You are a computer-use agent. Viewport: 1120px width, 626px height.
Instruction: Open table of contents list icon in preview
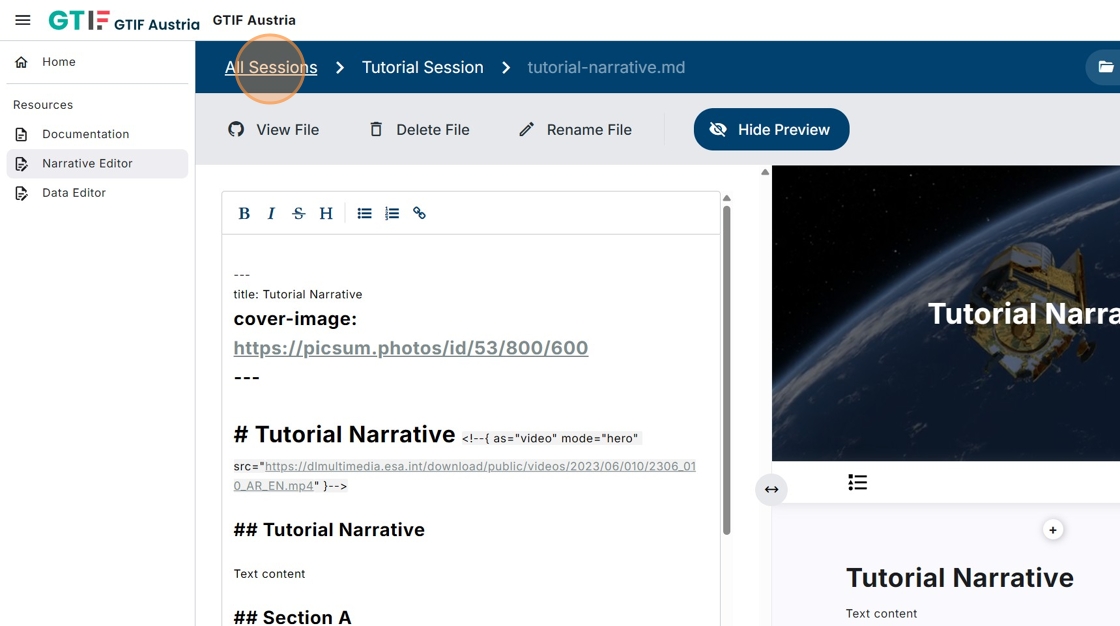857,483
